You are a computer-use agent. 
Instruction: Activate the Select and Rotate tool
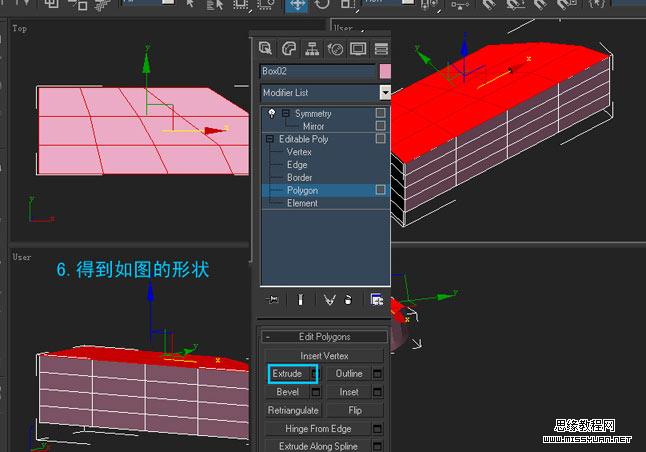[323, 5]
